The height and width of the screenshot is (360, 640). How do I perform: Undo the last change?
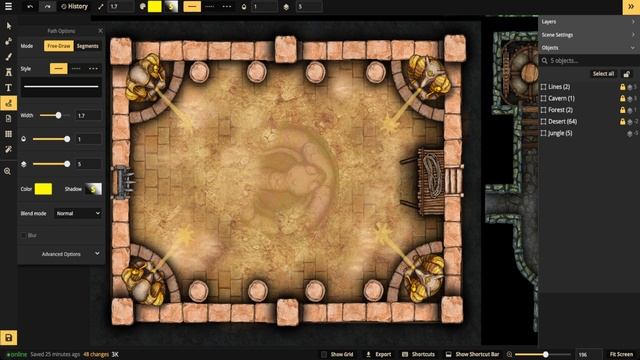click(30, 7)
